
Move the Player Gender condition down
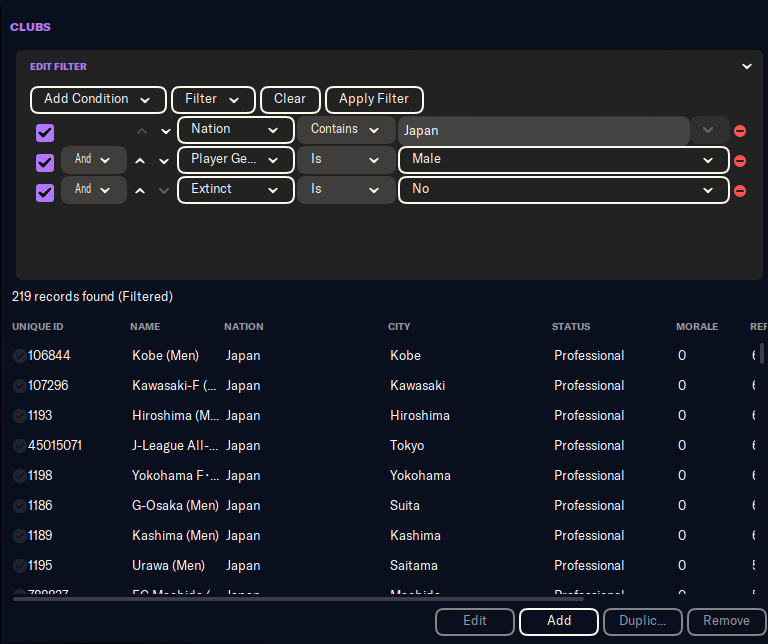point(165,161)
